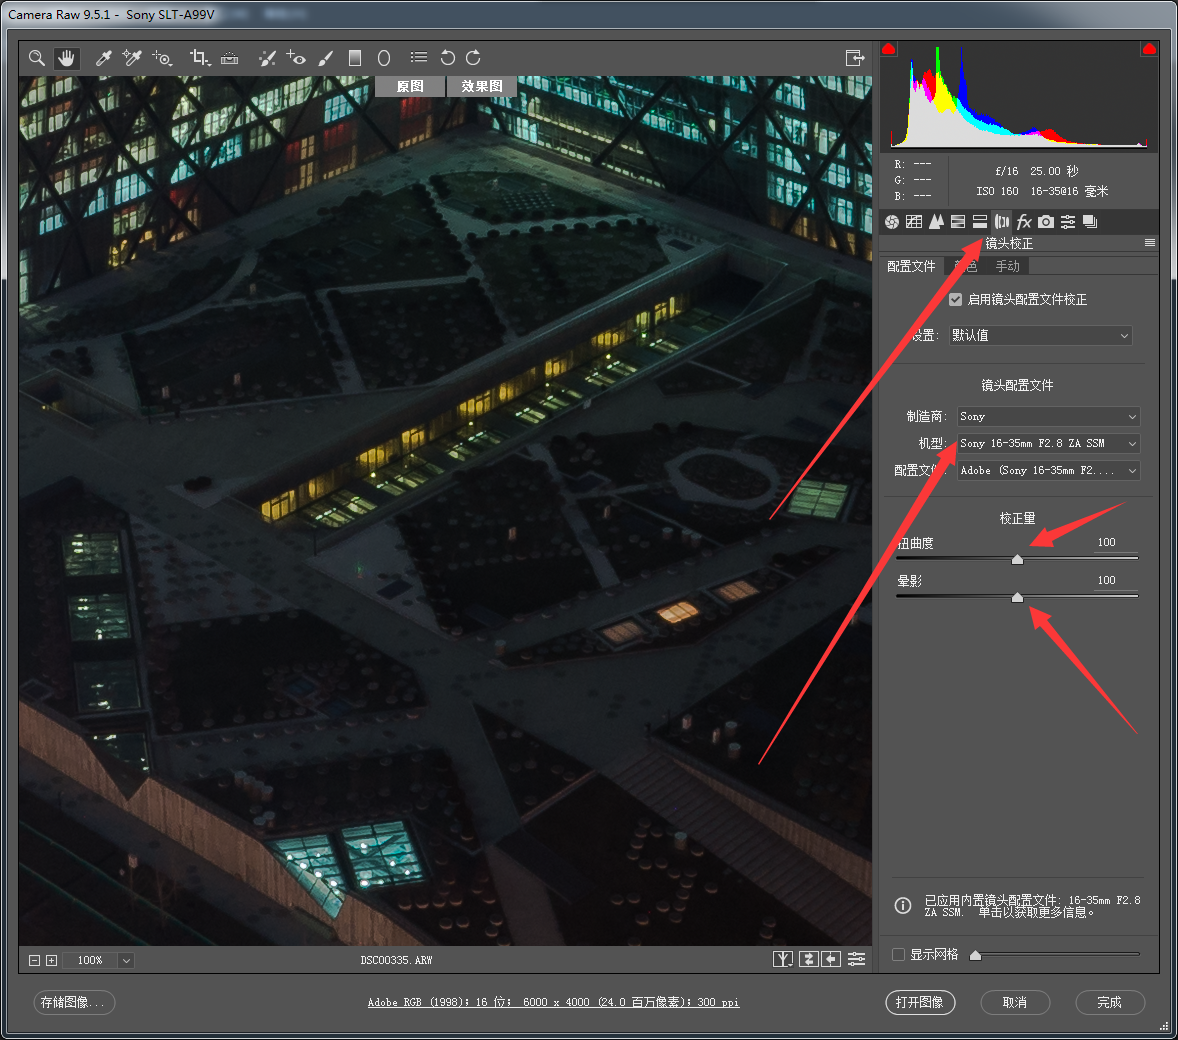The height and width of the screenshot is (1040, 1178).
Task: Open the 制造商 Sony dropdown
Action: click(x=1048, y=417)
